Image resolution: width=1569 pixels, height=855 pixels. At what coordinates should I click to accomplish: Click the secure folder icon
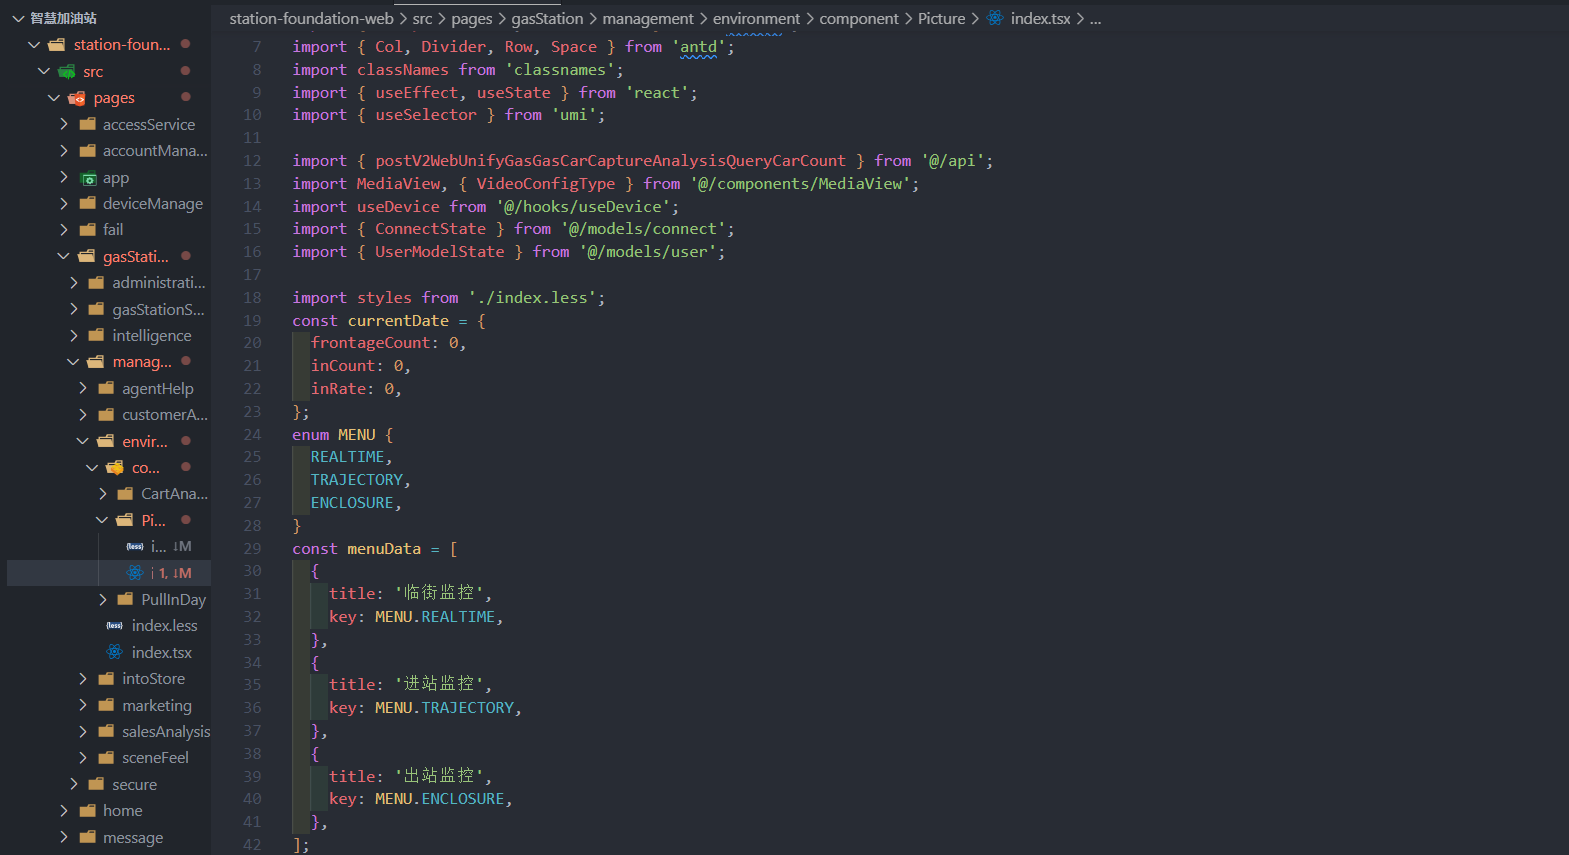97,785
